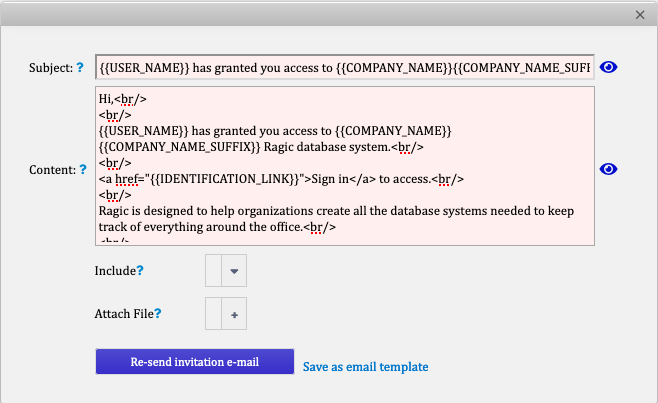
Task: Click the help question mark beside Subject
Action: (x=80, y=67)
